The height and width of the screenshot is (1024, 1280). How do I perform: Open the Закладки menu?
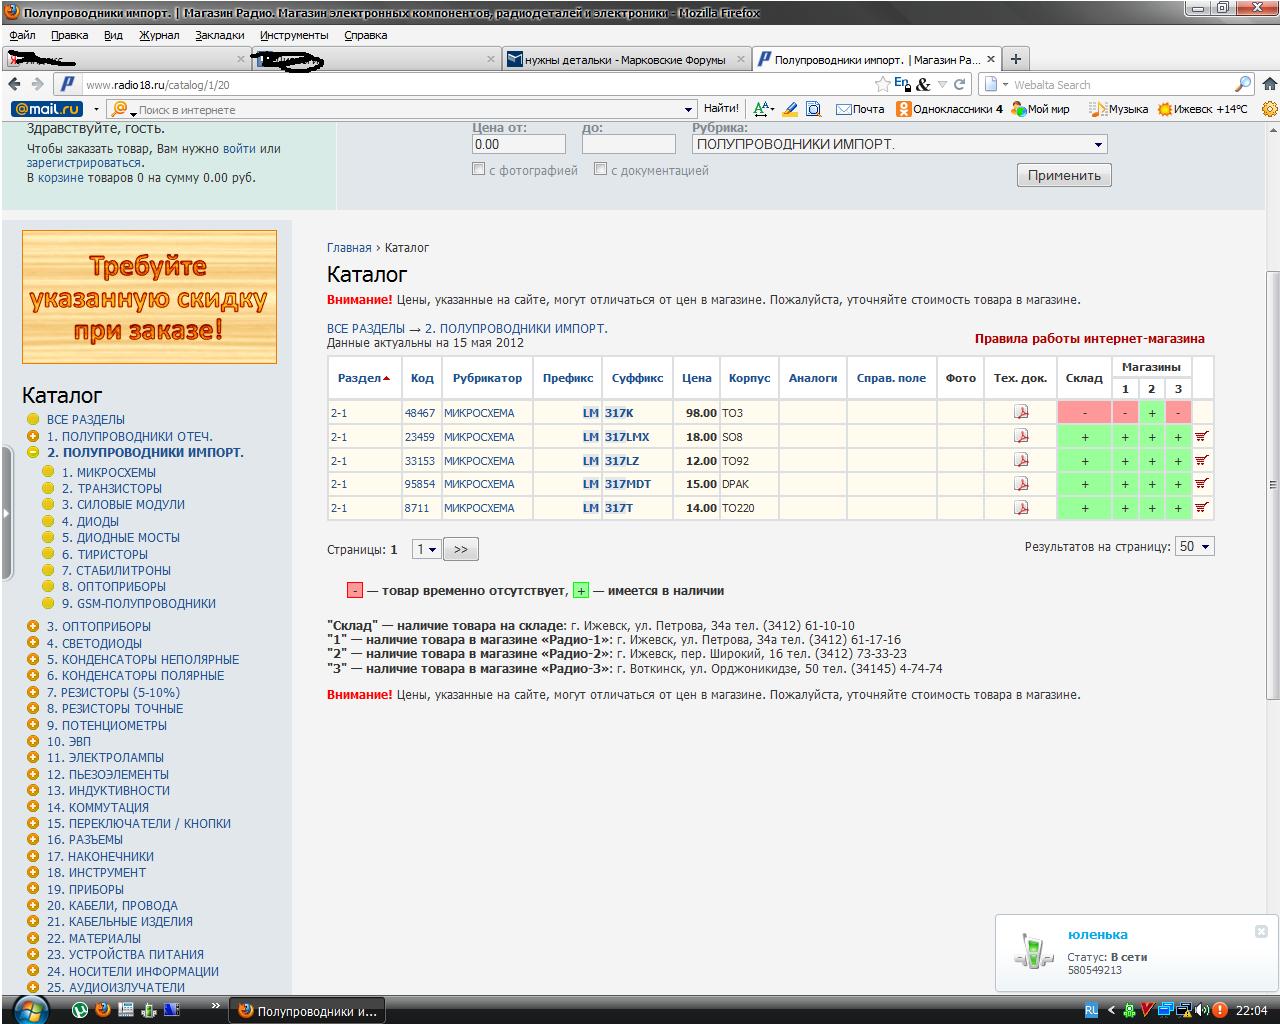(x=219, y=35)
